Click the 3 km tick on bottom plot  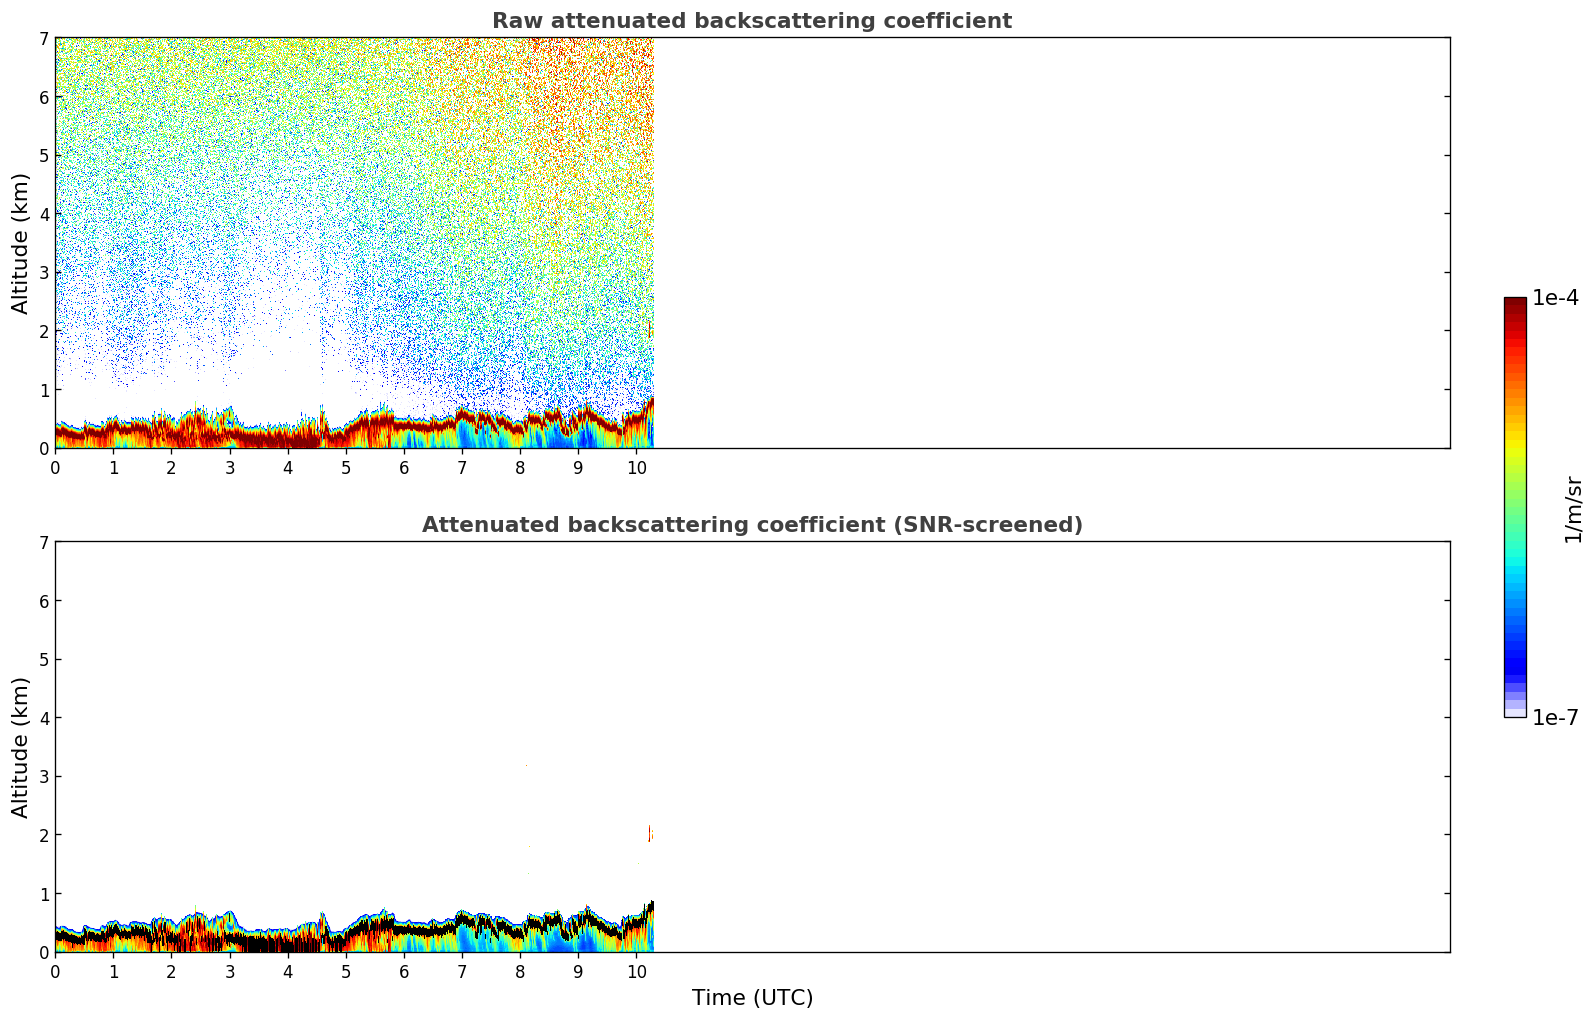point(43,776)
